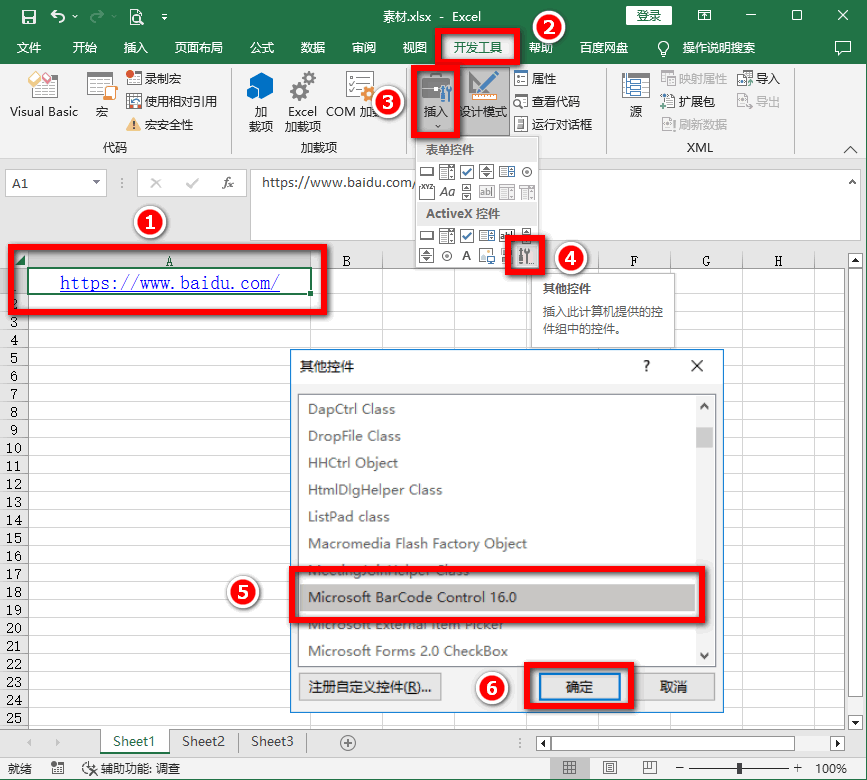The width and height of the screenshot is (867, 780).
Task: Insert form control scroll bar
Action: [467, 192]
